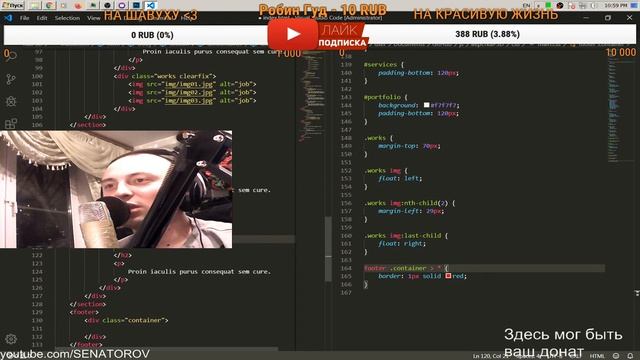640x360 pixels.
Task: Click the .works img:nth-child(2) selector
Action: 409,203
